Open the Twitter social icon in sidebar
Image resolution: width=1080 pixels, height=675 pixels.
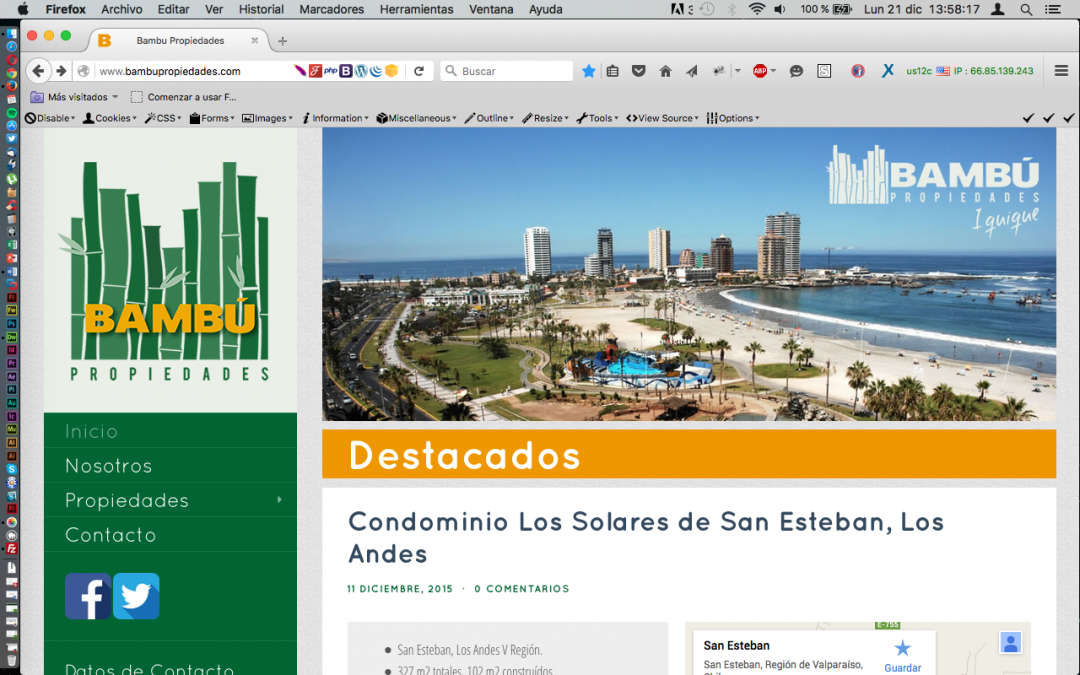click(136, 596)
